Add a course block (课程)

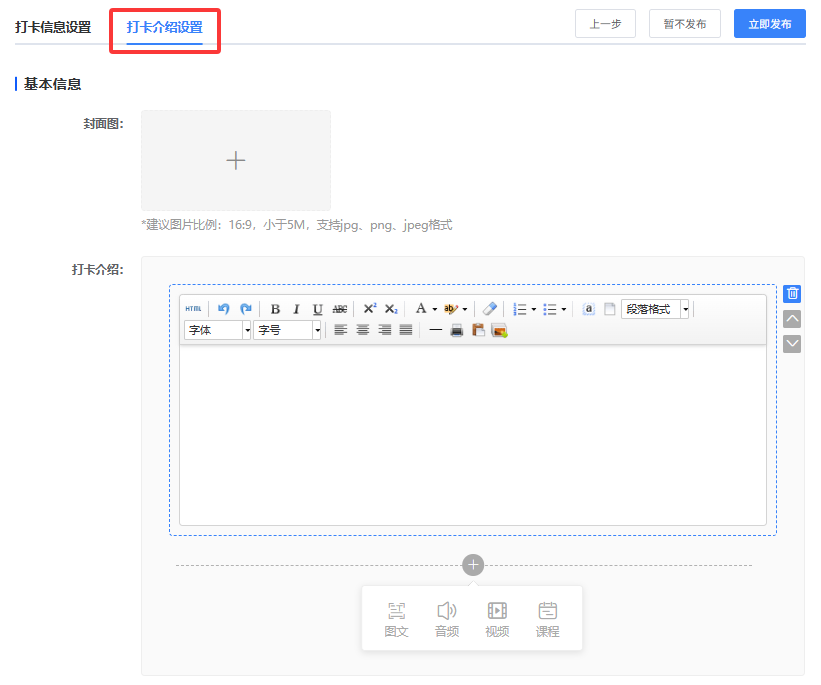[547, 619]
